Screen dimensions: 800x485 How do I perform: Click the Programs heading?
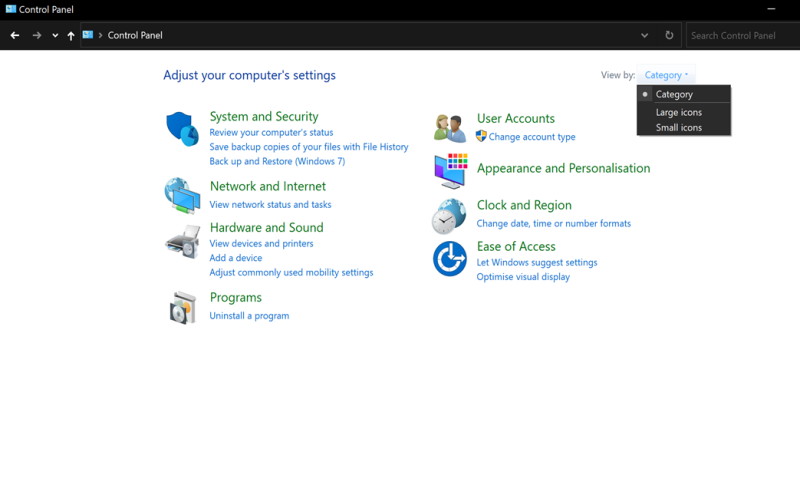tap(236, 297)
